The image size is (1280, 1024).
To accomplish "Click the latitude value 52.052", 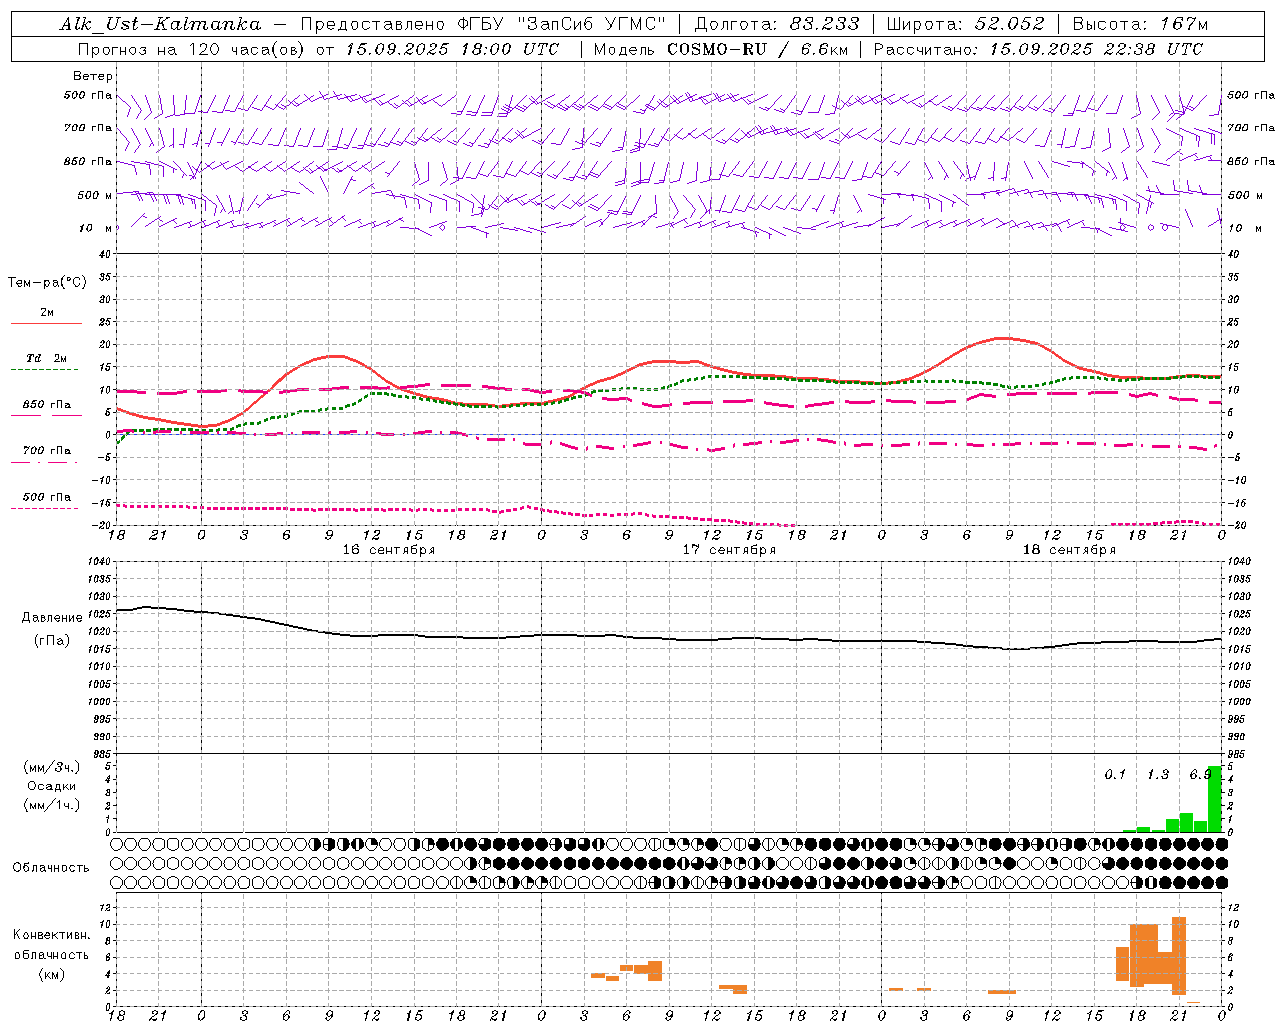I will (x=1010, y=24).
